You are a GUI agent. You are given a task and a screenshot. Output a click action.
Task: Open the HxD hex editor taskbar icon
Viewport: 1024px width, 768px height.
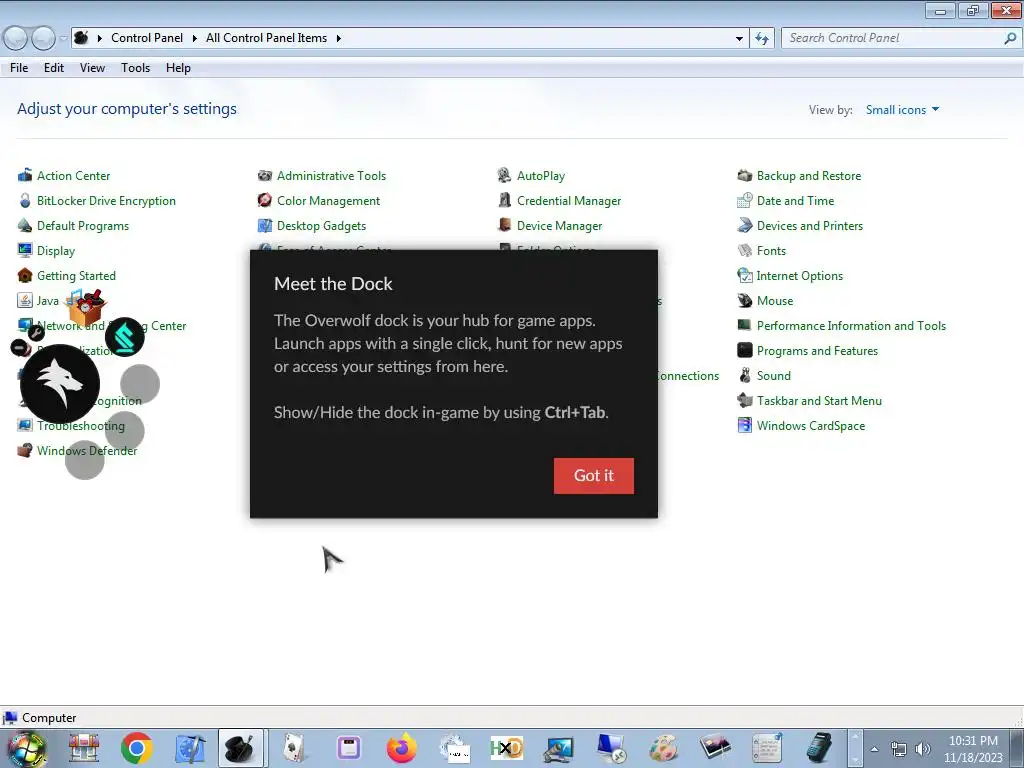point(507,748)
